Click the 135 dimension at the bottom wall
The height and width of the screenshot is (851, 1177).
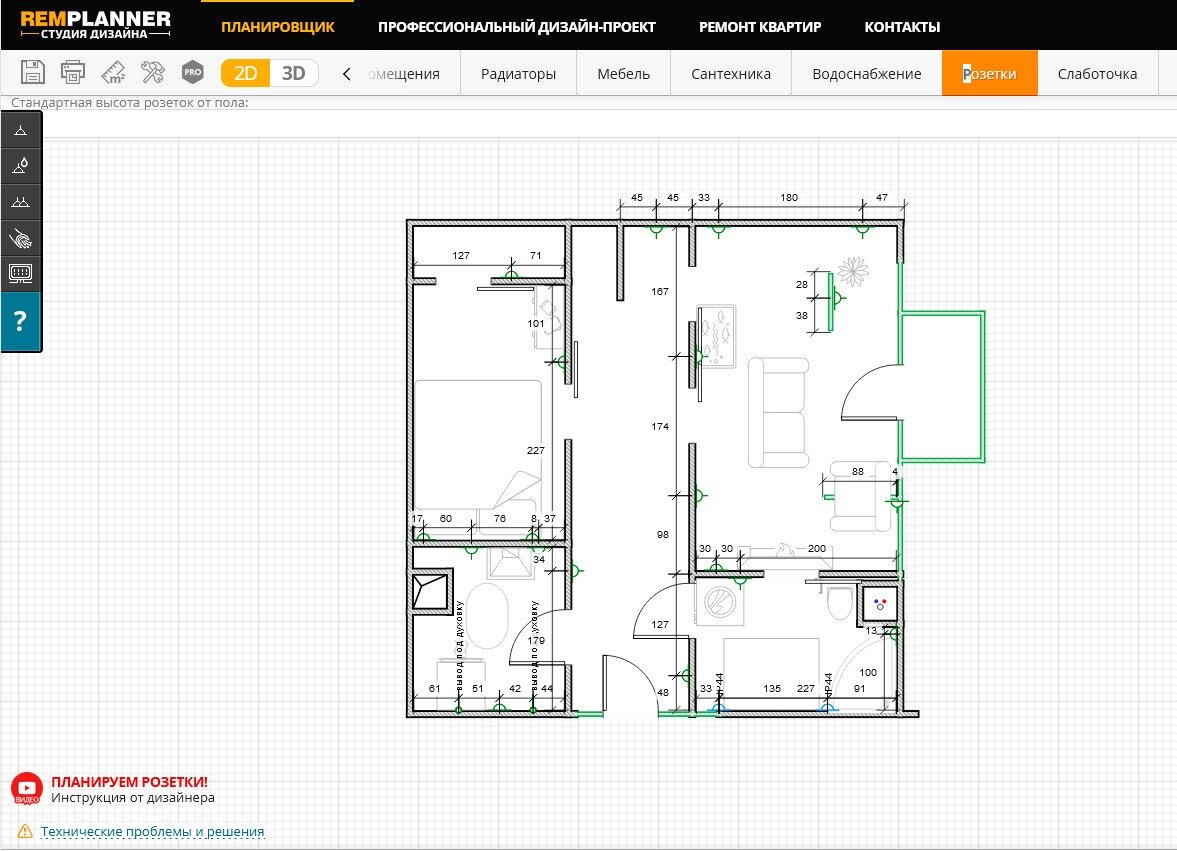click(772, 688)
